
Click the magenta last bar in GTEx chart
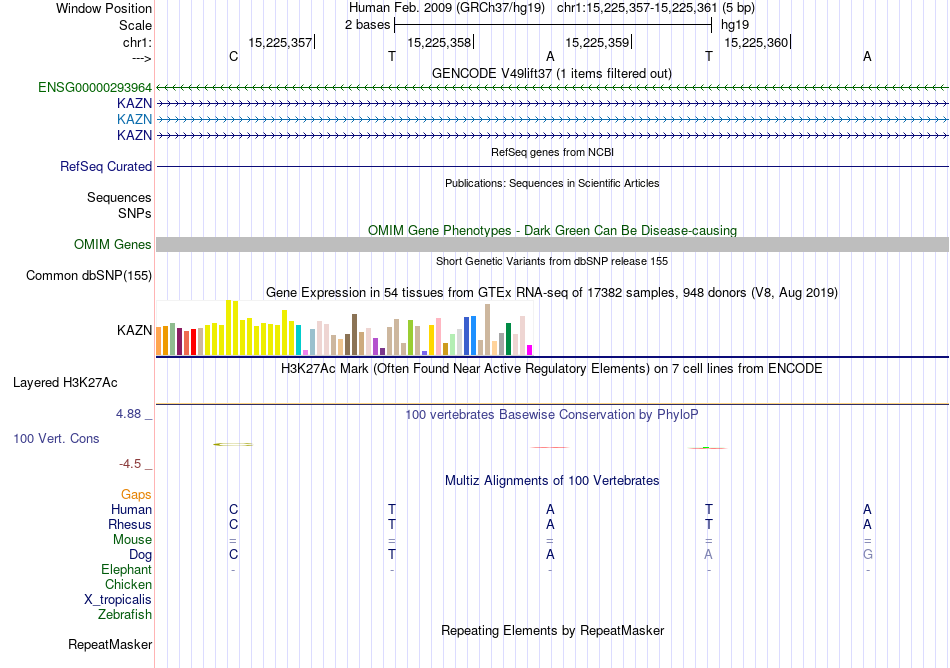click(x=530, y=350)
